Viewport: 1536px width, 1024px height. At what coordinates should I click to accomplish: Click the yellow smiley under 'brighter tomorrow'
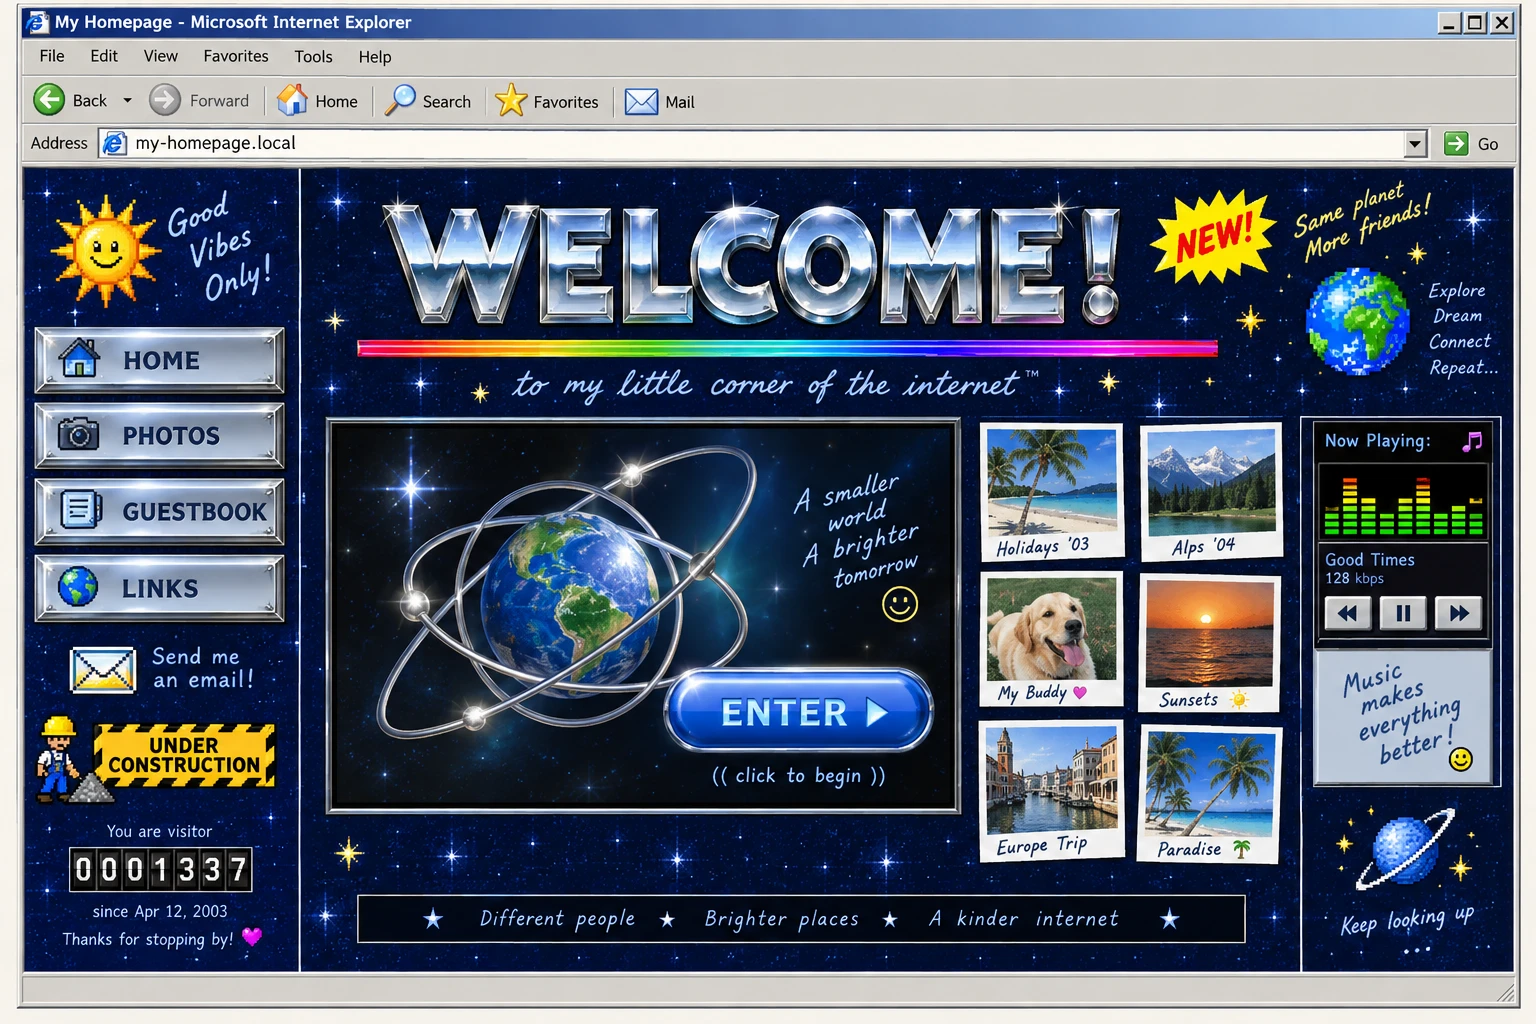coord(900,603)
